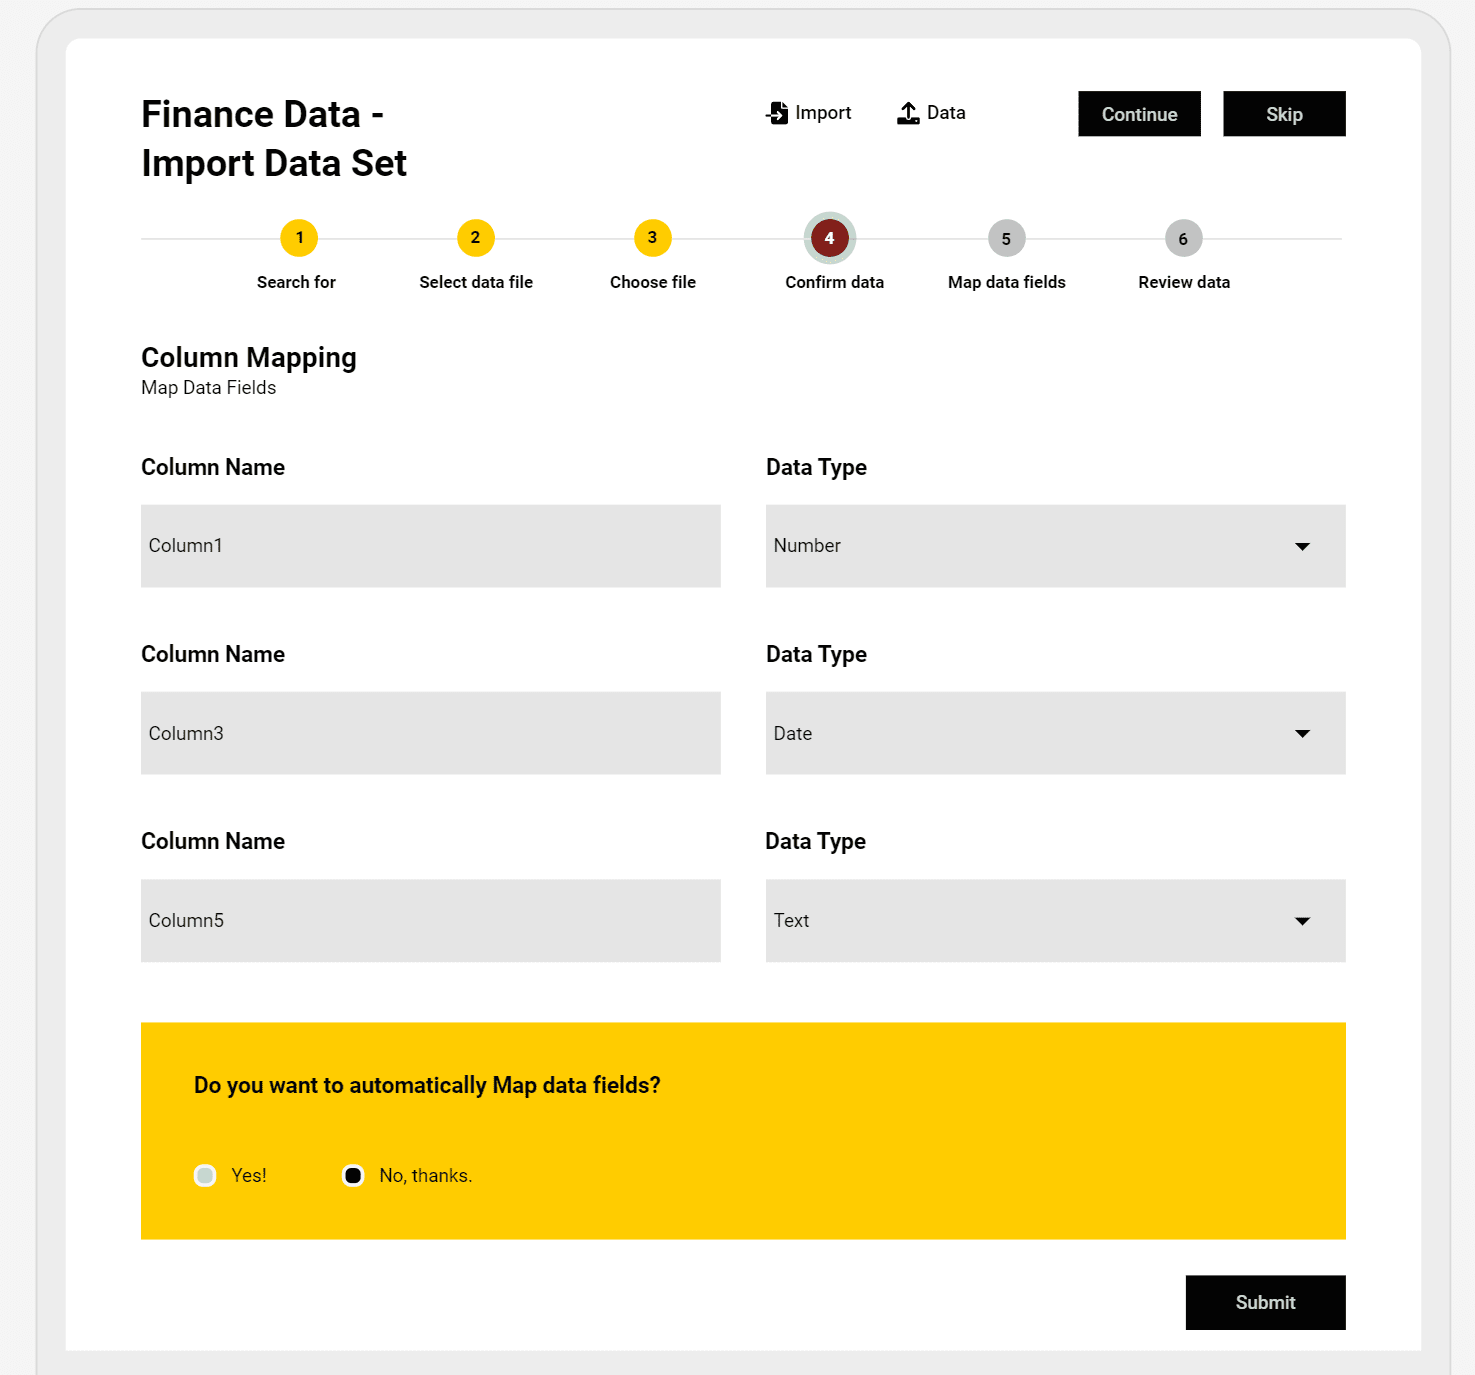
Task: Click the Skip button
Action: pyautogui.click(x=1285, y=114)
